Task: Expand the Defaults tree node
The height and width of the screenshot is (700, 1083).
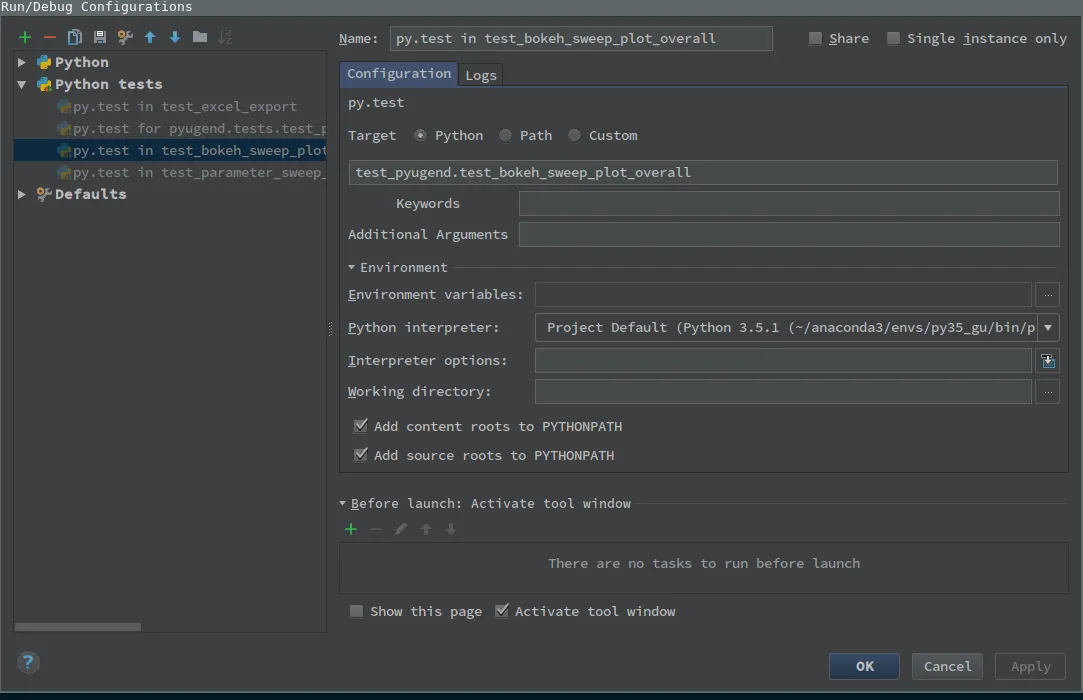Action: tap(22, 194)
